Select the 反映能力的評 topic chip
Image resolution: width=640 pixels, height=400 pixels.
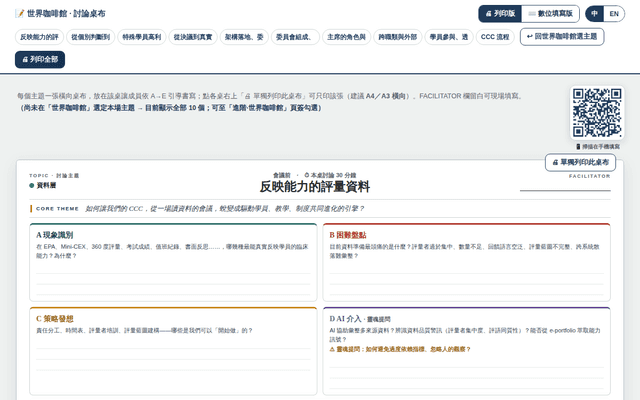point(39,37)
